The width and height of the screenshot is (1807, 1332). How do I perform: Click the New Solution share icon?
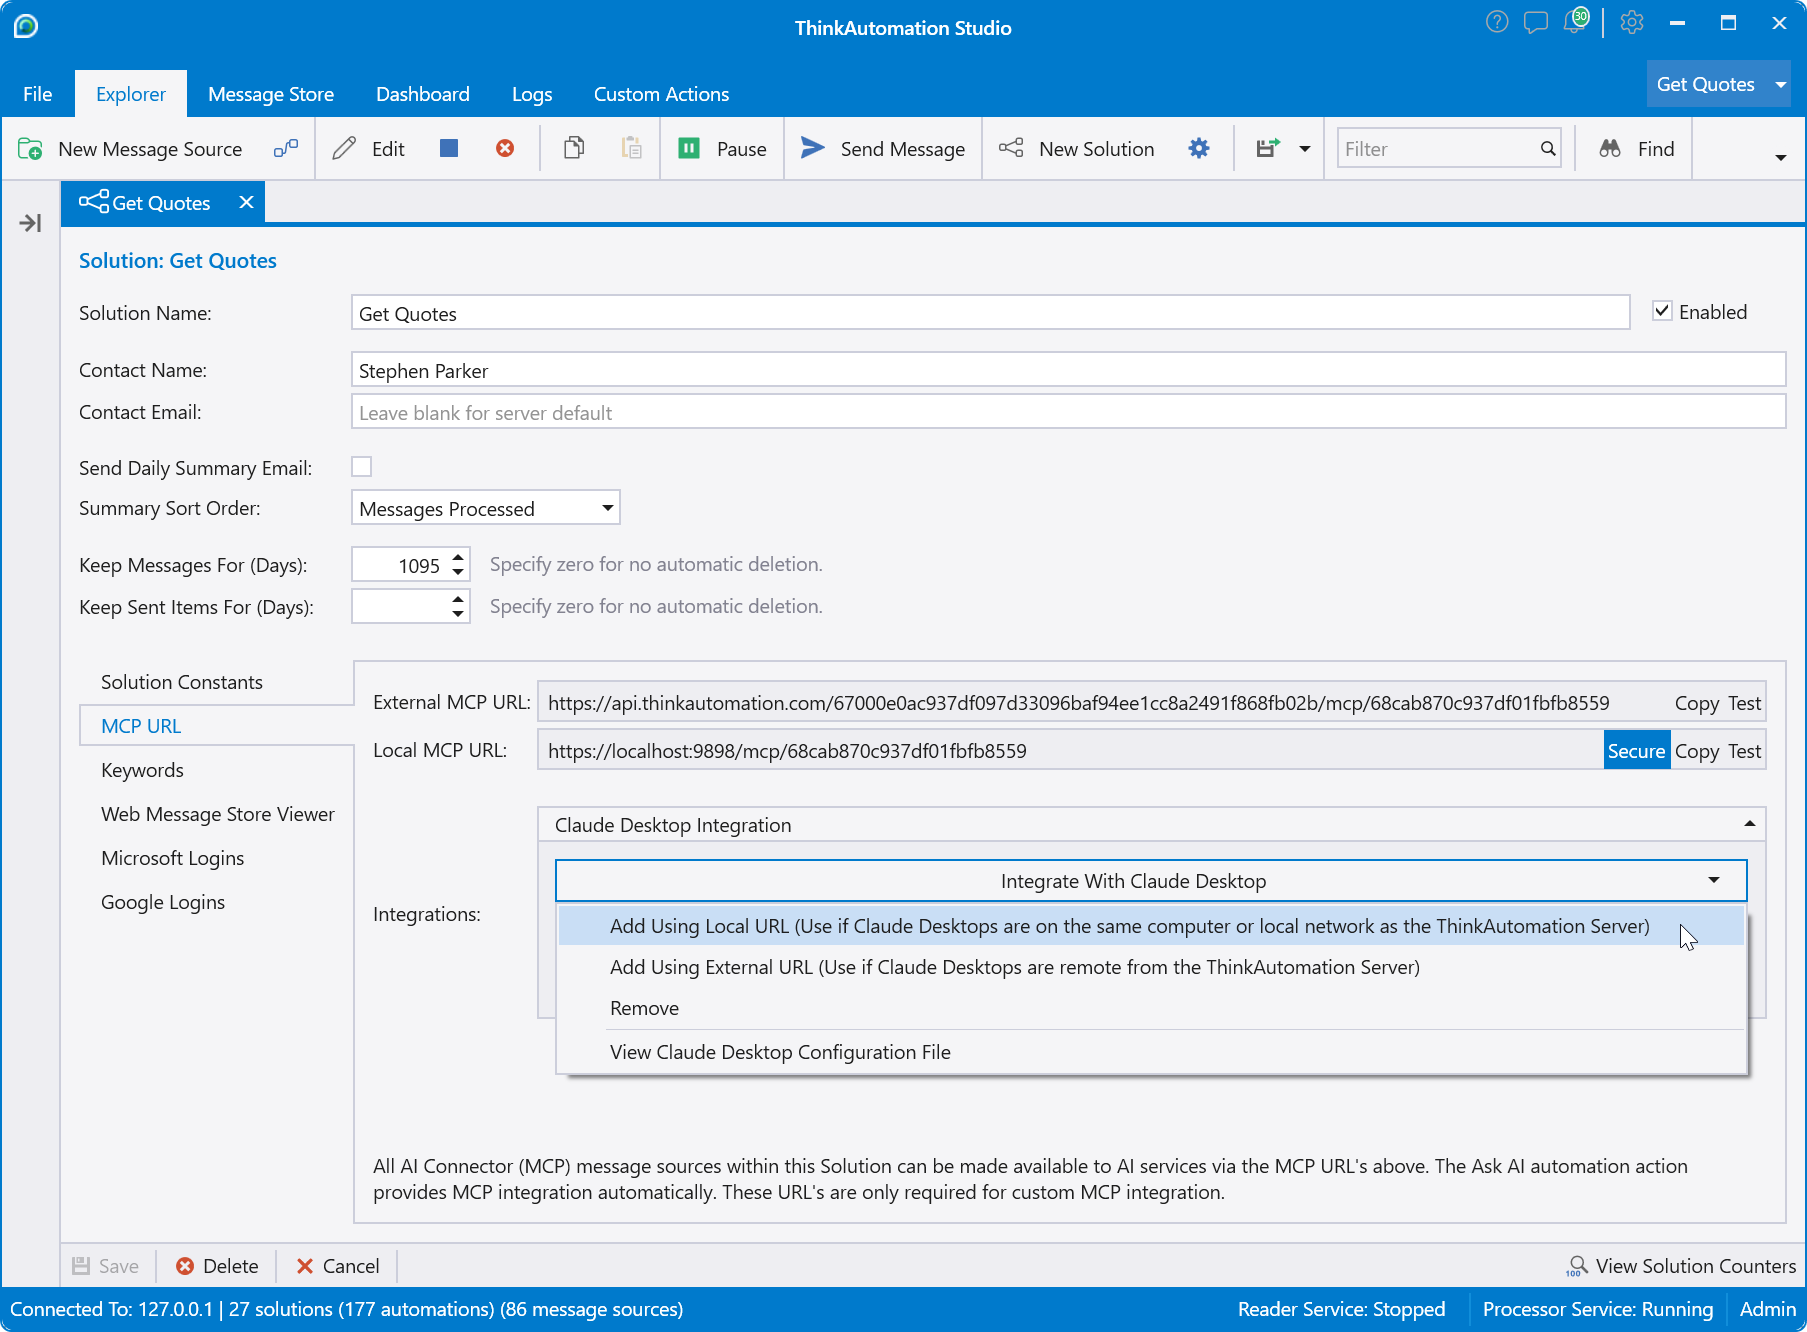pos(1011,149)
